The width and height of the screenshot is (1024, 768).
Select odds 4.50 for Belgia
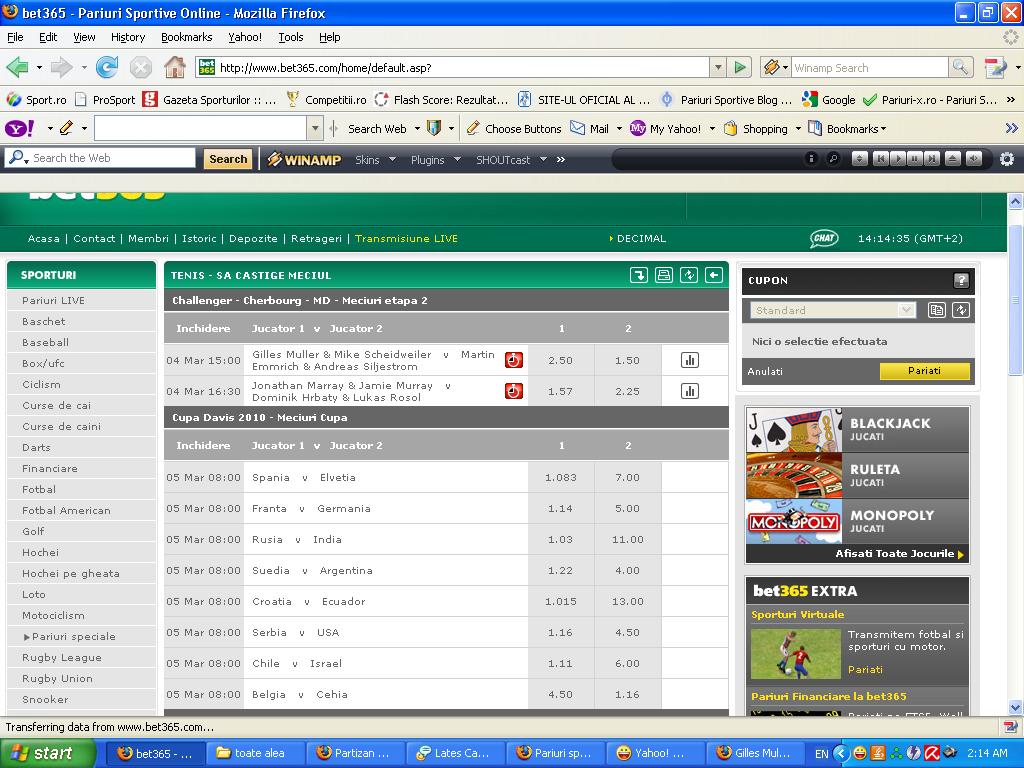point(561,694)
